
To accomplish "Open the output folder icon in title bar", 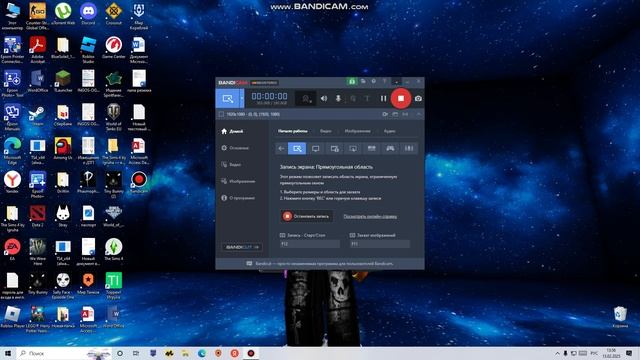I will pos(363,82).
